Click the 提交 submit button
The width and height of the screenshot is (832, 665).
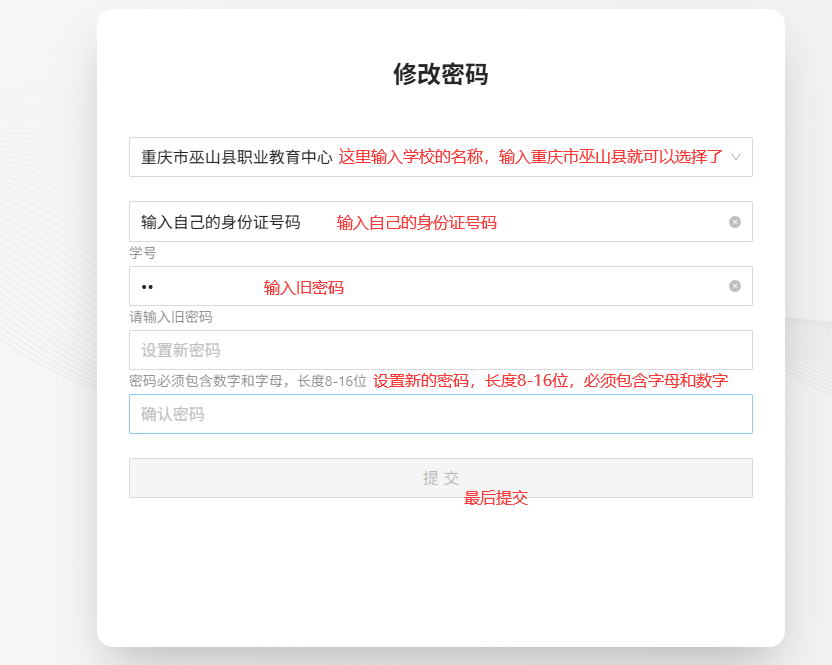tap(440, 477)
